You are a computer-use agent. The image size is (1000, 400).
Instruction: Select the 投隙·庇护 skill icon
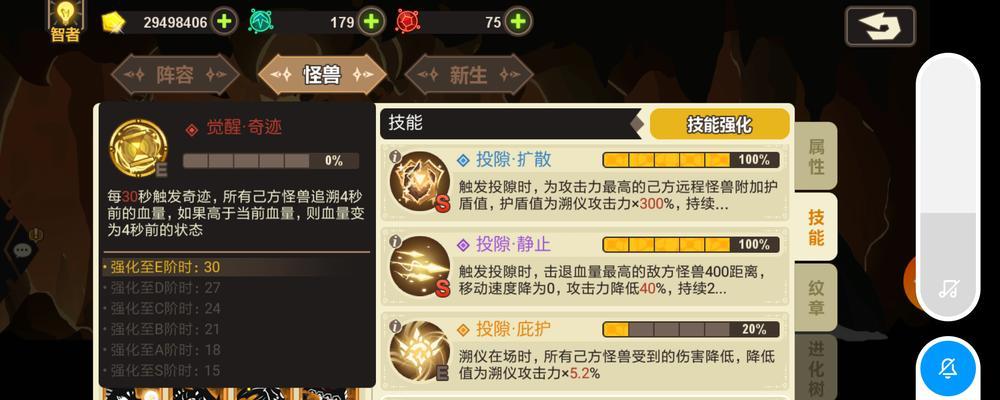tap(420, 351)
